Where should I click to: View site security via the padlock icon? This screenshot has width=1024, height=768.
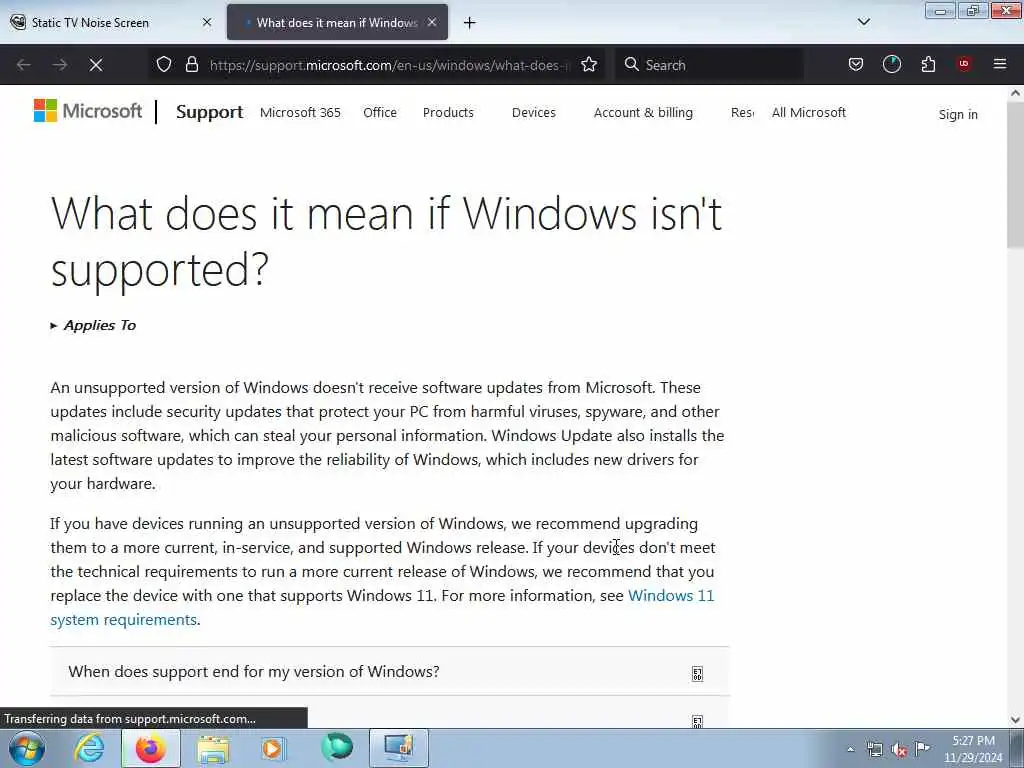coord(192,65)
